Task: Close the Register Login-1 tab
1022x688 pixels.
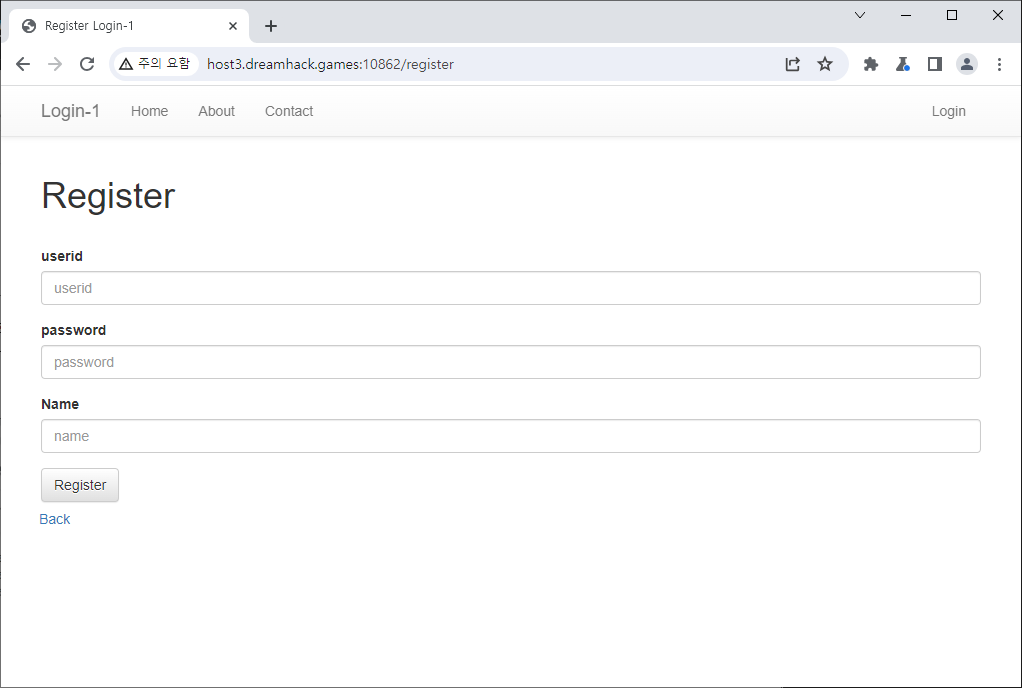Action: pos(234,26)
